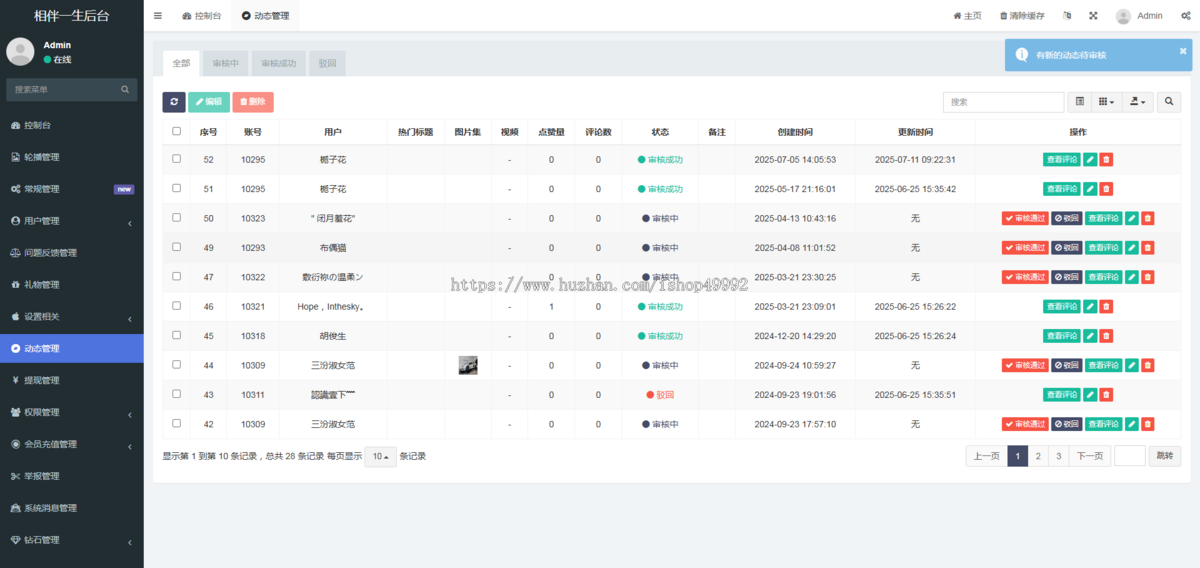Expand 权限管理 in the sidebar
Image resolution: width=1200 pixels, height=568 pixels.
pyautogui.click(x=72, y=412)
